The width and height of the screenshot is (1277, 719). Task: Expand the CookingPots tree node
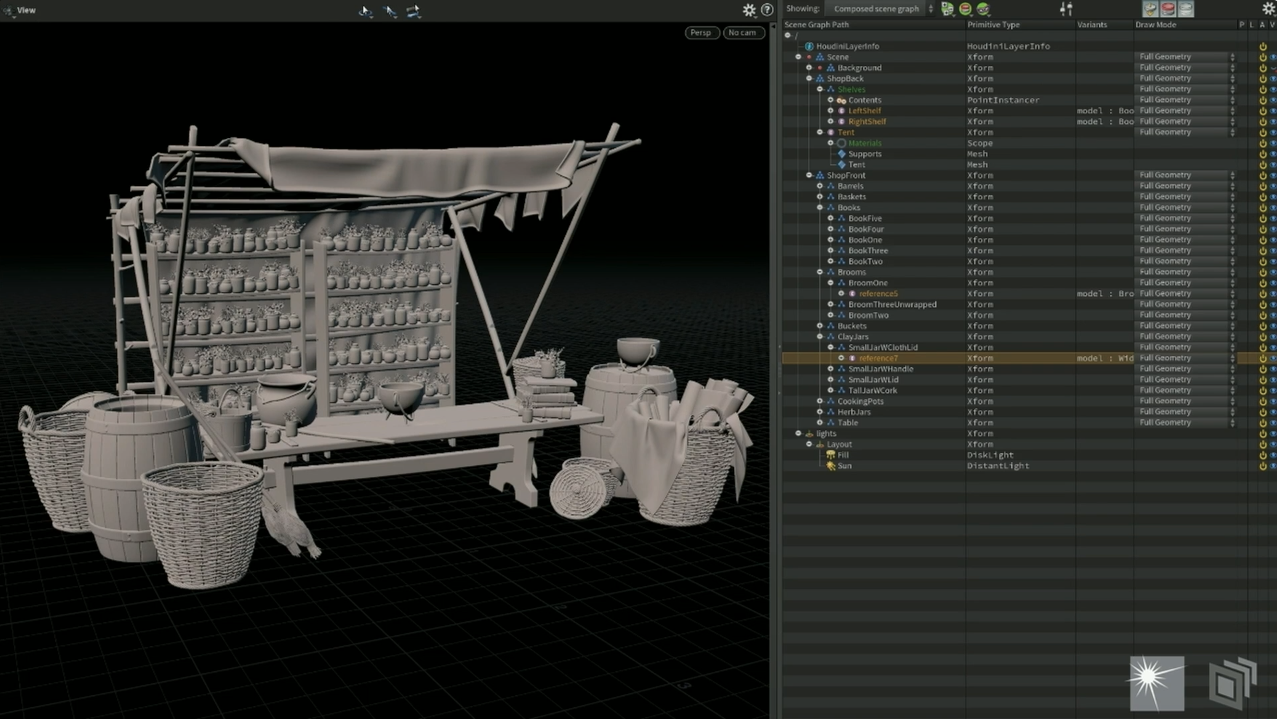pos(820,401)
